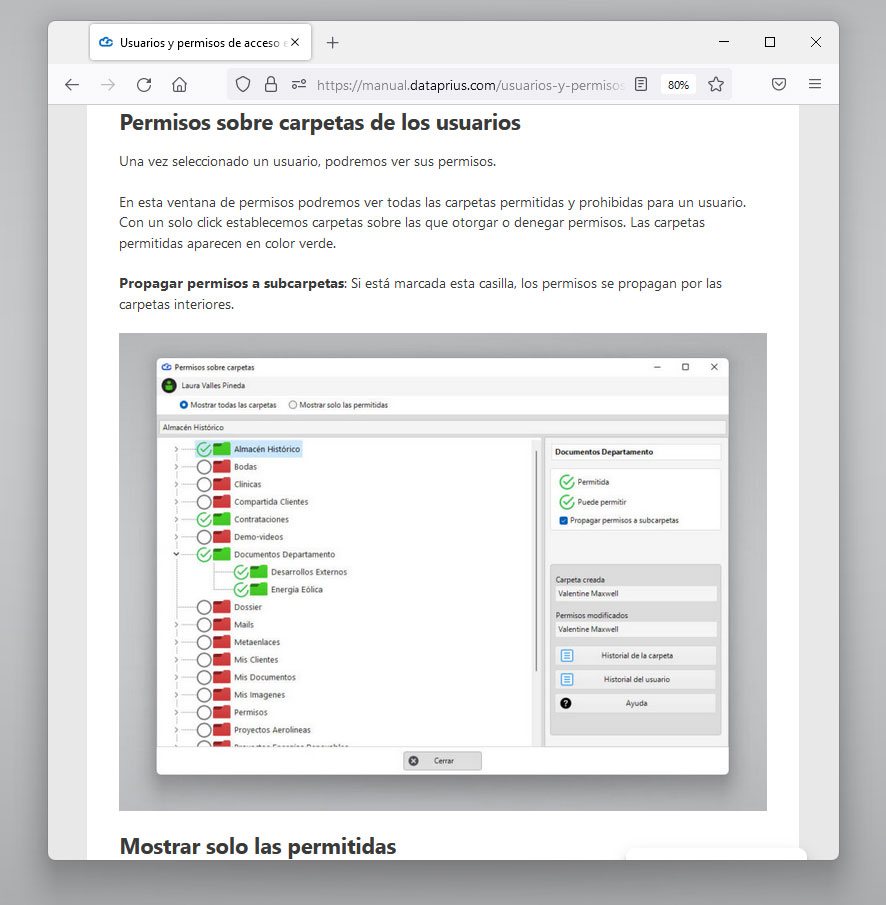Expand the Bodas folder node

pyautogui.click(x=176, y=467)
